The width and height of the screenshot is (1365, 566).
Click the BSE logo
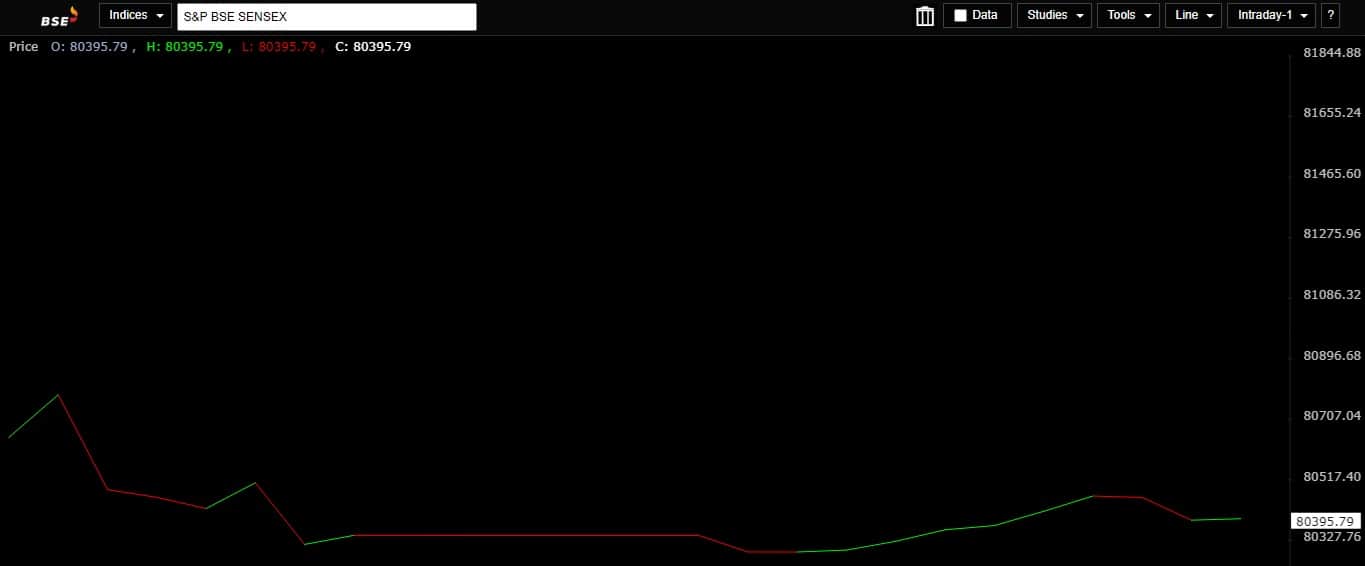(59, 17)
